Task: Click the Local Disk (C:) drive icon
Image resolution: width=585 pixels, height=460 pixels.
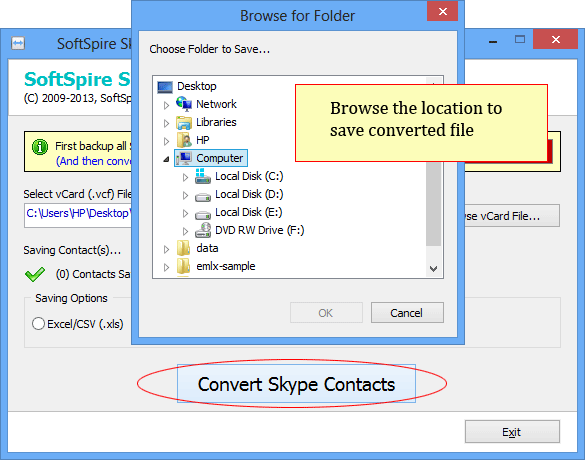Action: pos(203,176)
